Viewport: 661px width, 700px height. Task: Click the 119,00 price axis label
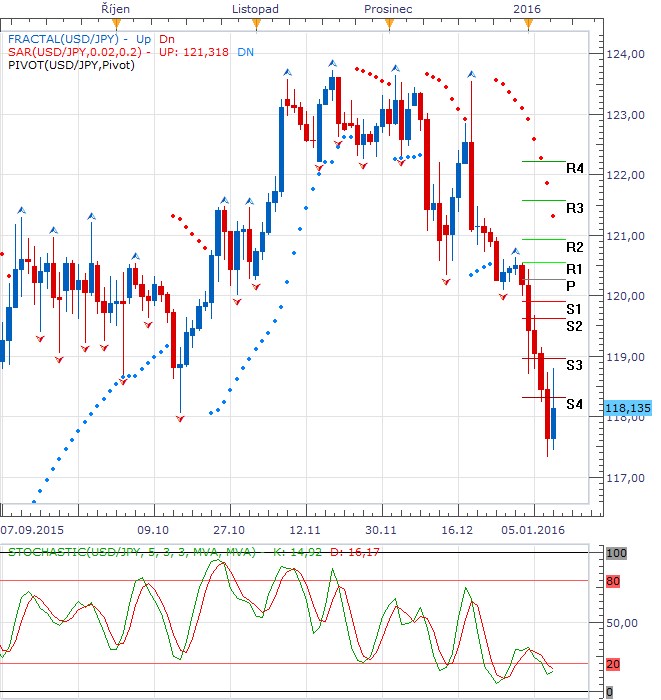[625, 357]
